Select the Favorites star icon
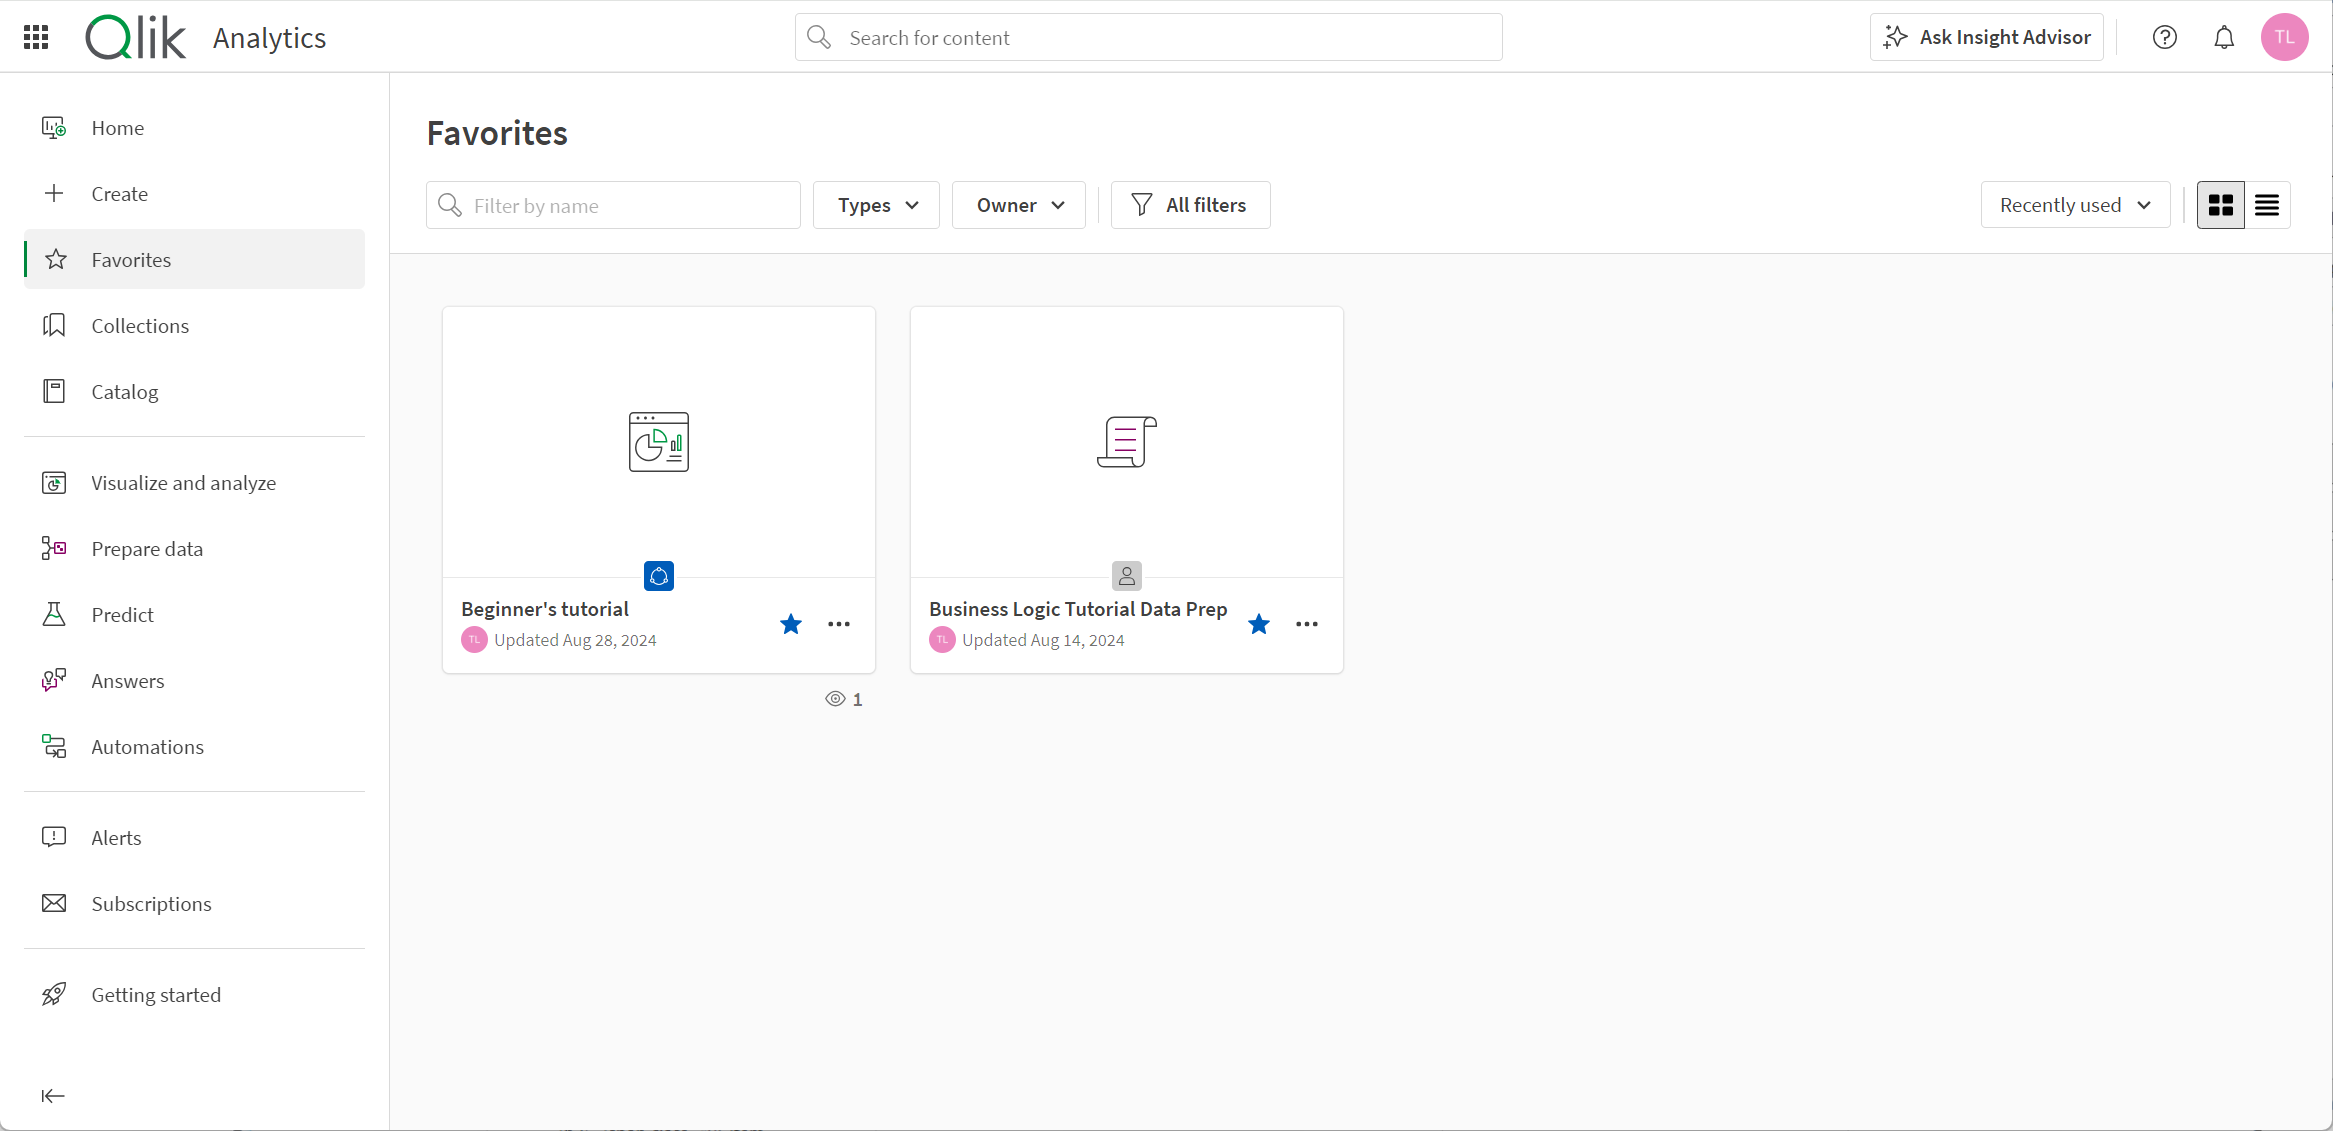The width and height of the screenshot is (2333, 1131). [55, 259]
